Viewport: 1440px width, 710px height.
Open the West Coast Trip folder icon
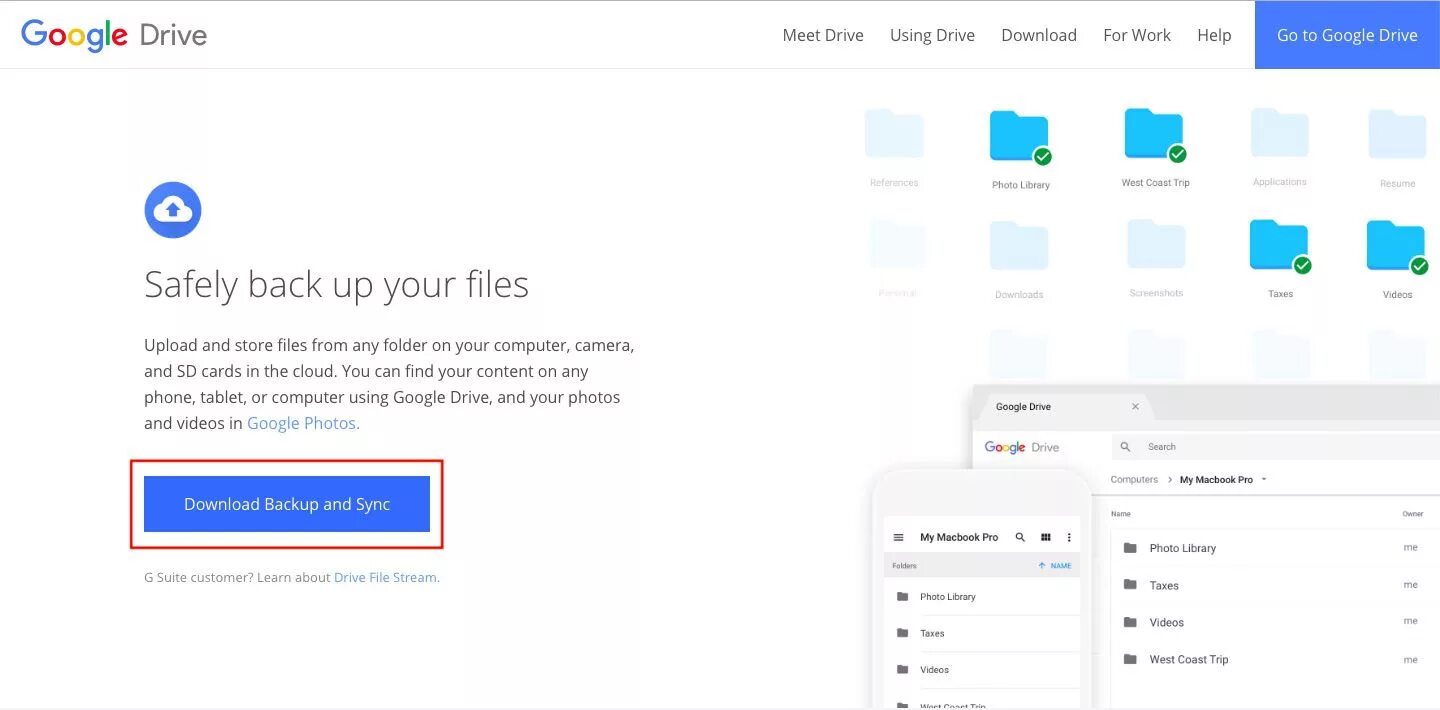pos(1155,135)
